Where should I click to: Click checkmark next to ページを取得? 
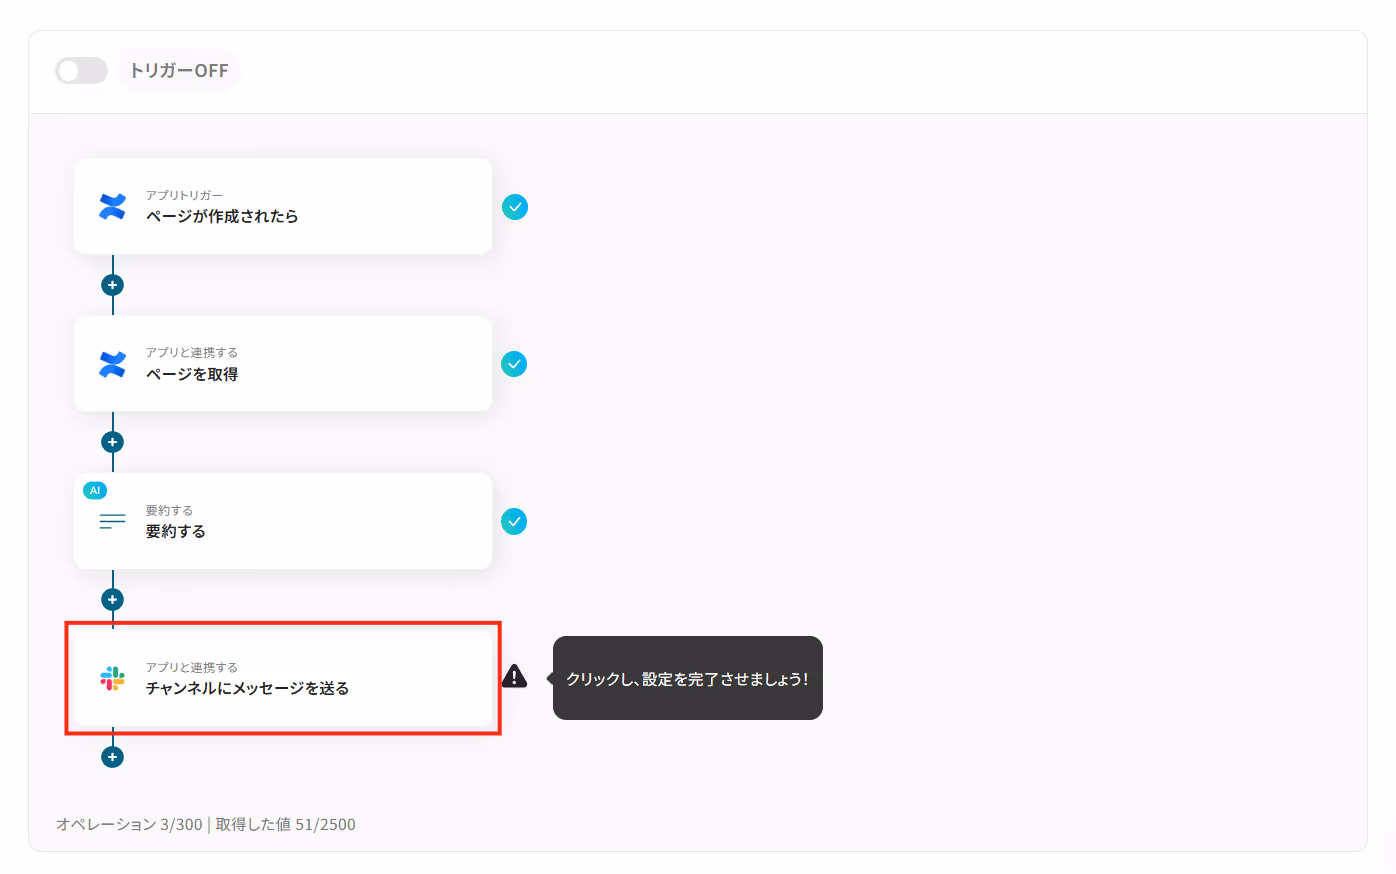click(x=514, y=364)
